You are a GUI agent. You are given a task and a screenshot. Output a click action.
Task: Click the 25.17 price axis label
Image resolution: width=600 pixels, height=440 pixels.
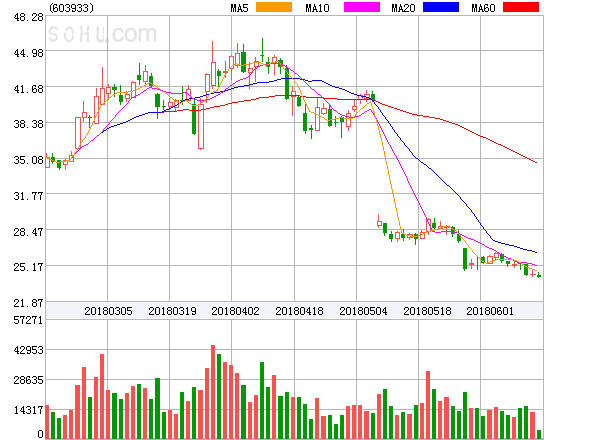tap(28, 267)
